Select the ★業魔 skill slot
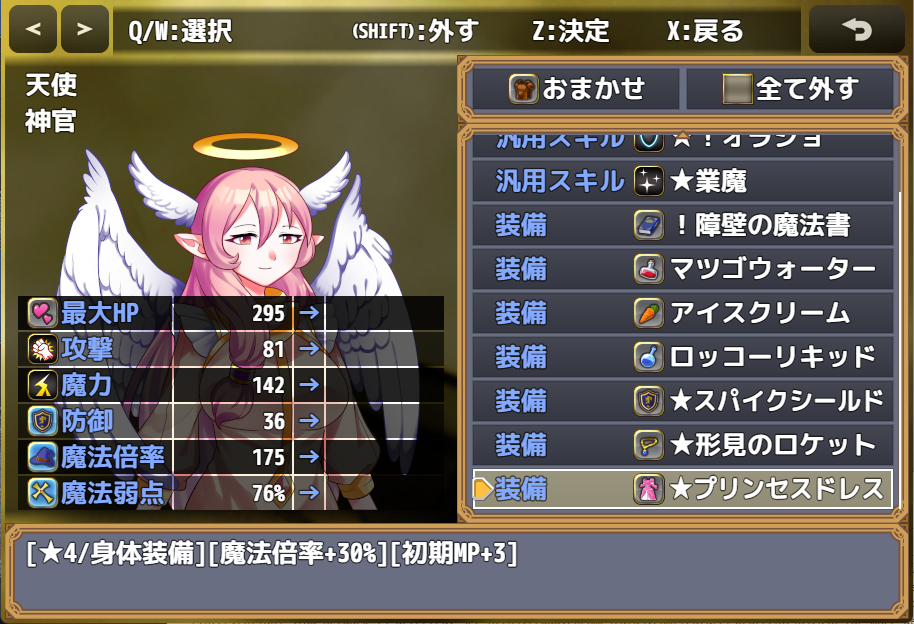 [683, 181]
